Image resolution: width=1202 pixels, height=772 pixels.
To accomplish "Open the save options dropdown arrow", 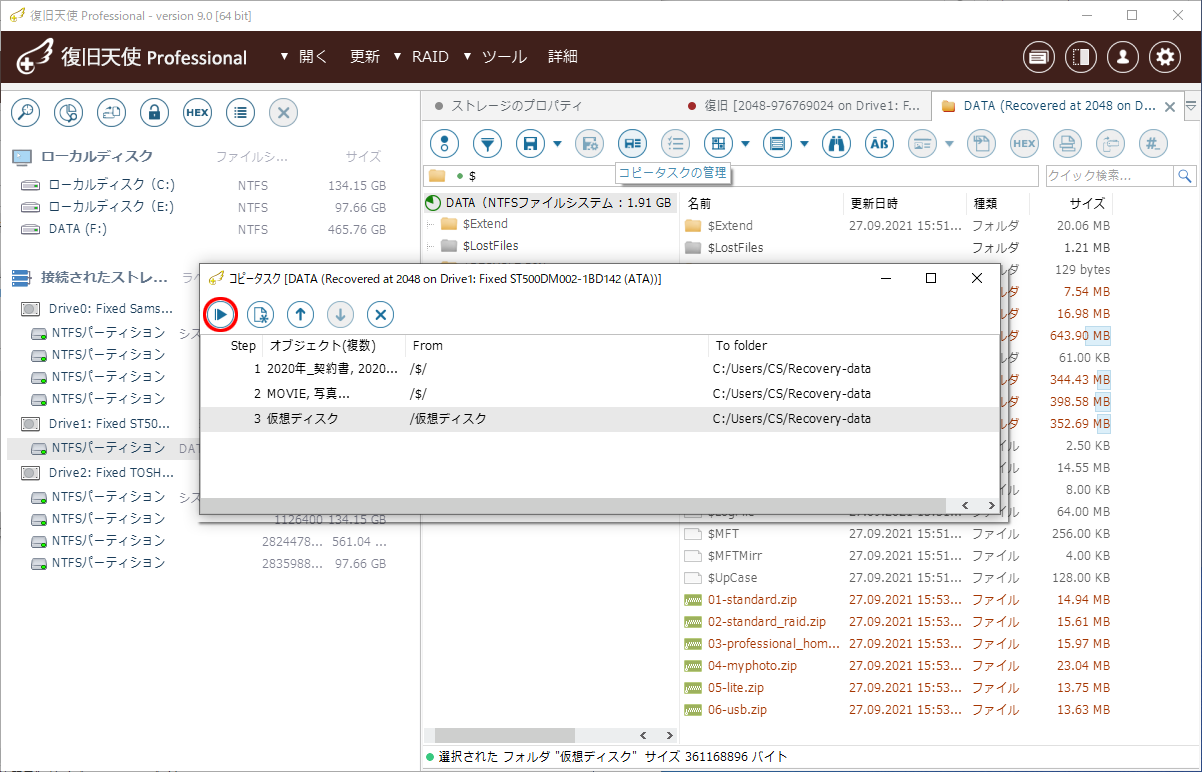I will (557, 144).
